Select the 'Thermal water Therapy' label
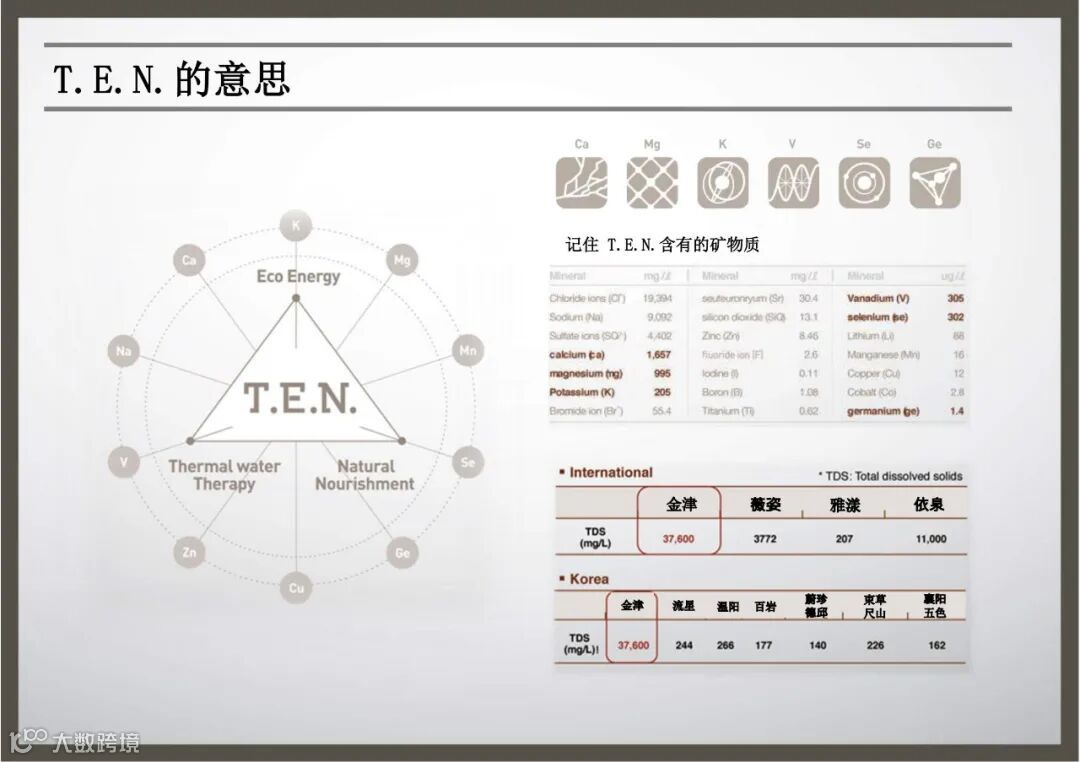Image resolution: width=1080 pixels, height=762 pixels. tap(225, 475)
